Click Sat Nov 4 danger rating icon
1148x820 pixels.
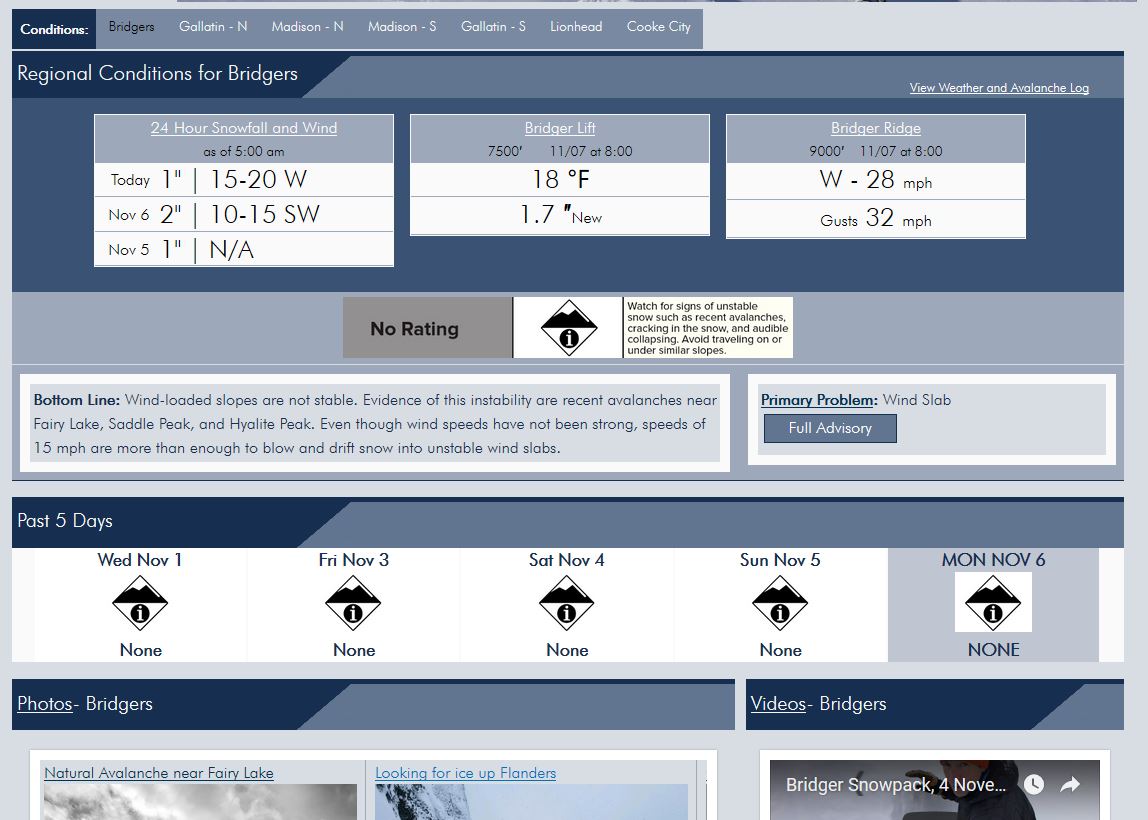click(567, 603)
